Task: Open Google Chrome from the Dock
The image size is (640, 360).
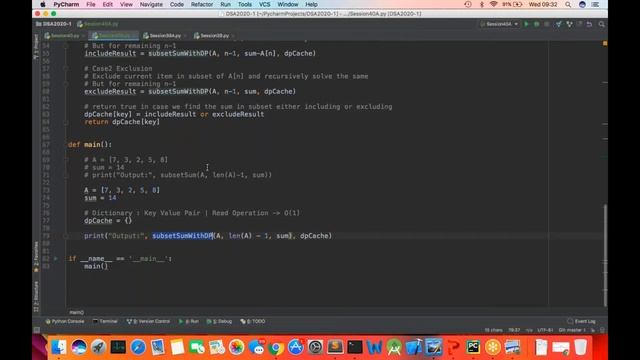Action: [x=276, y=347]
